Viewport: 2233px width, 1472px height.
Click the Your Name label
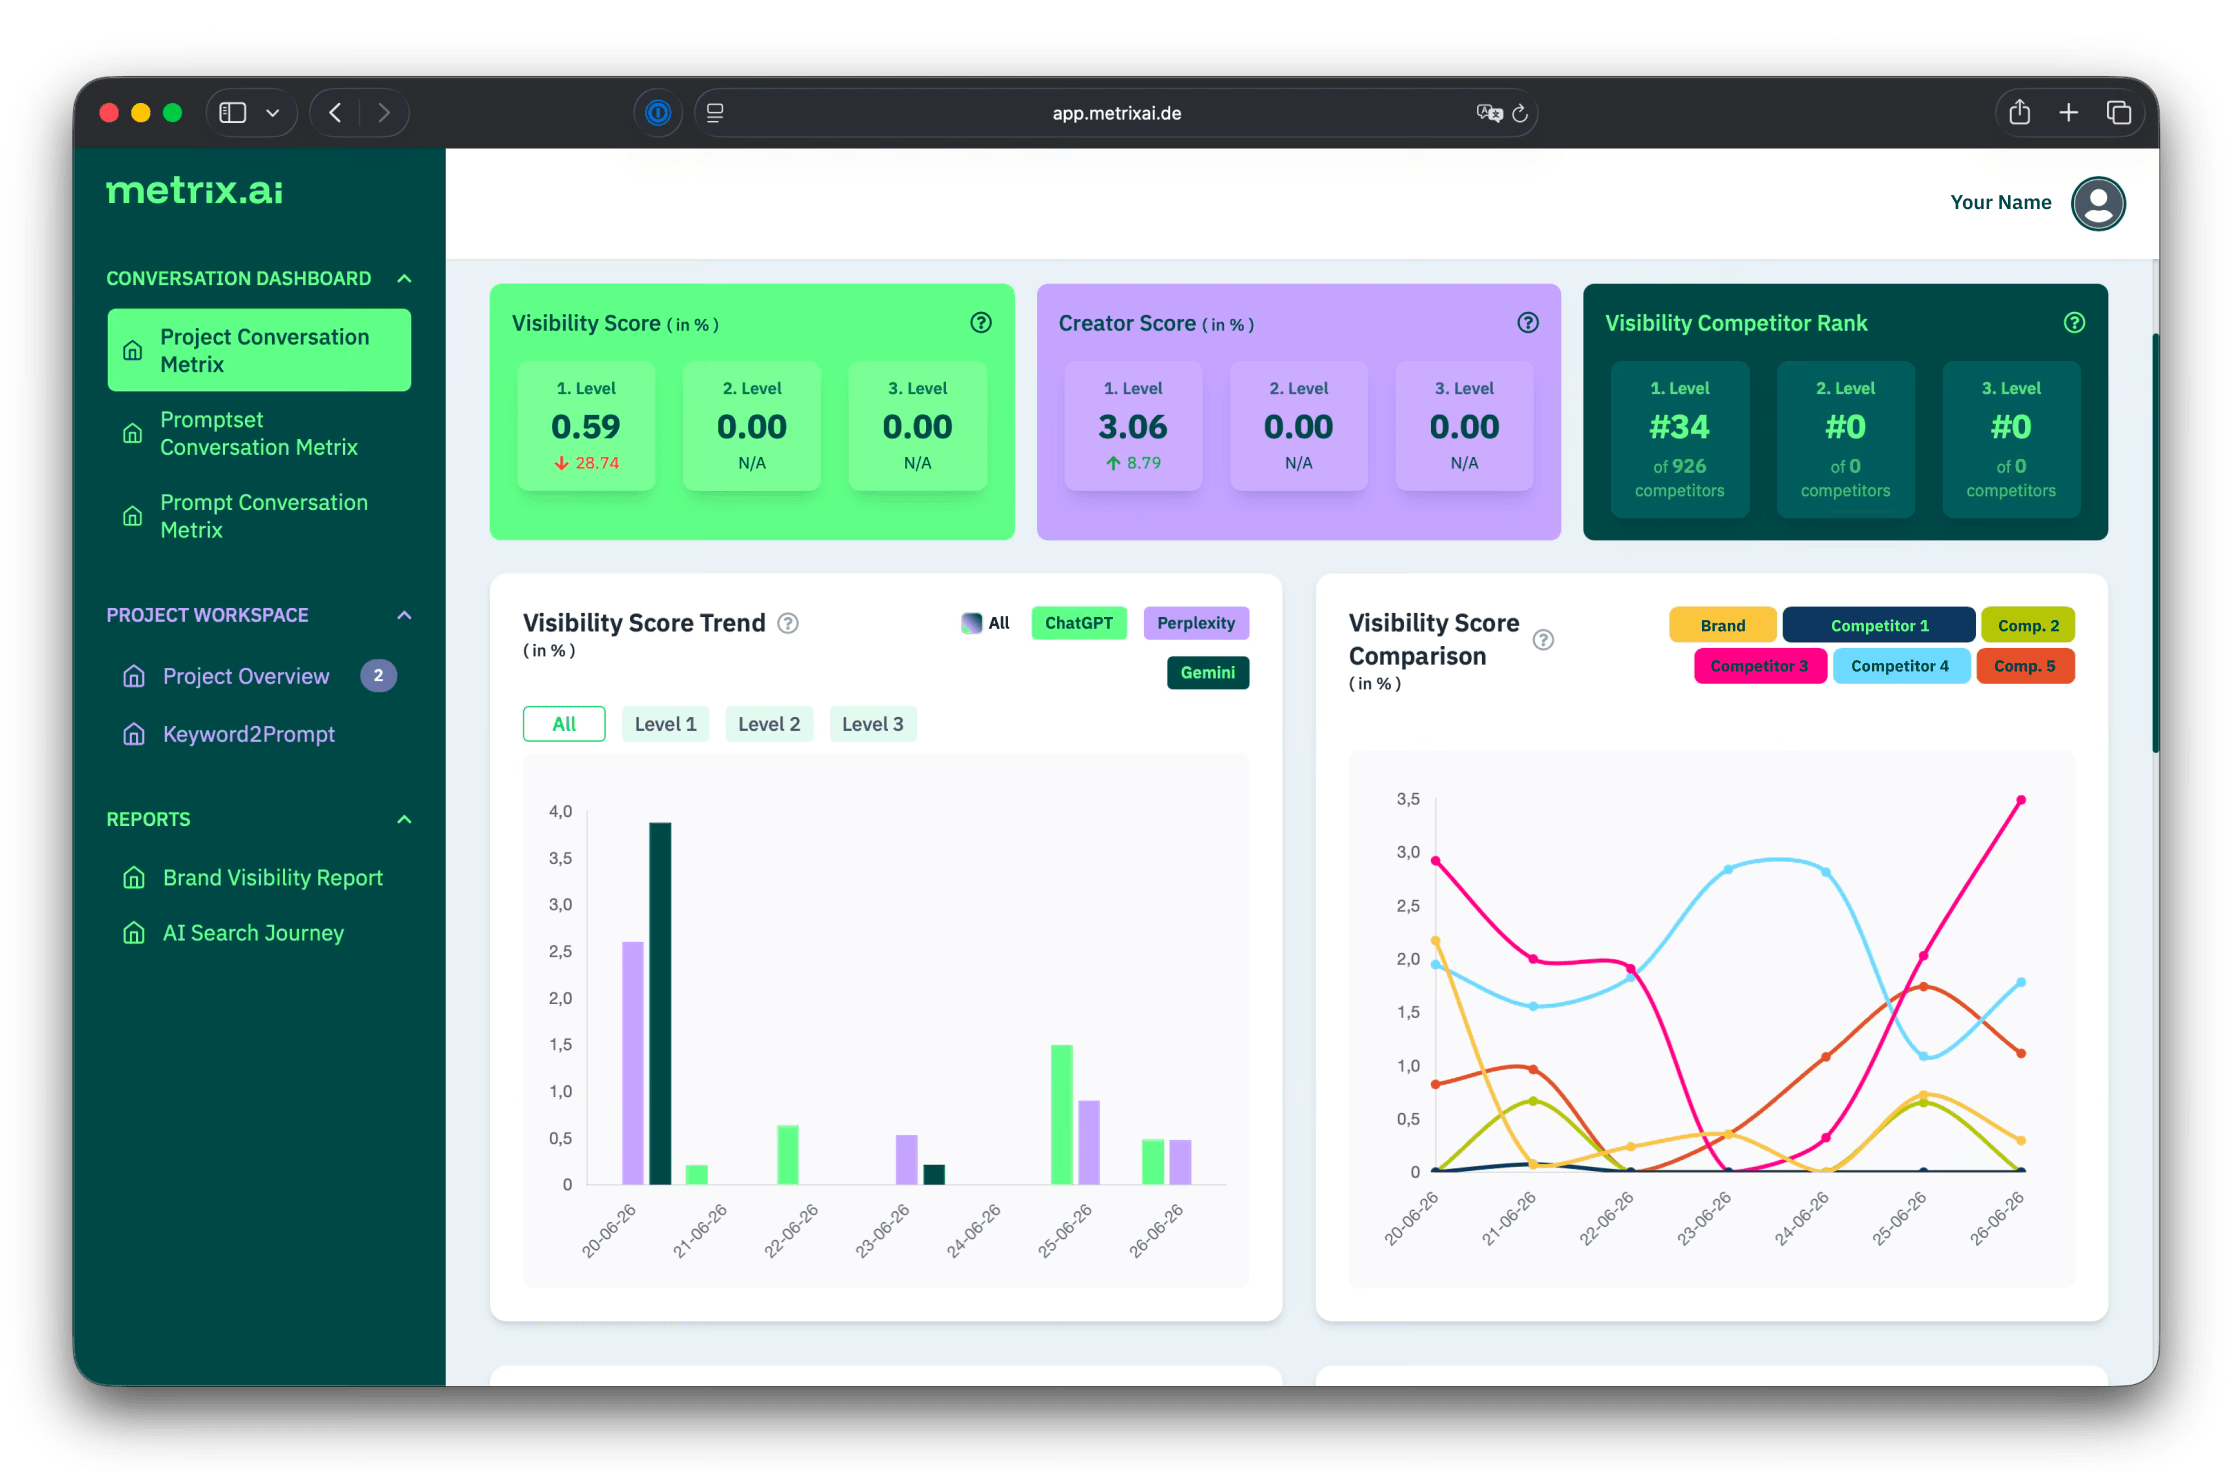tap(2000, 202)
